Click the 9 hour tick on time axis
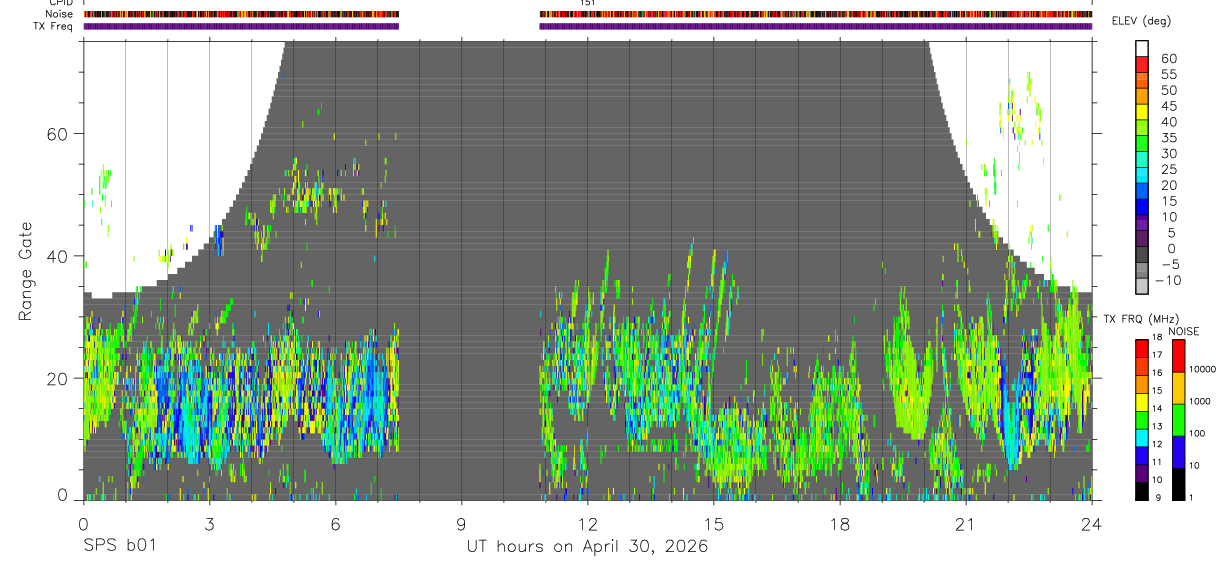This screenshot has height=567, width=1228. (461, 523)
